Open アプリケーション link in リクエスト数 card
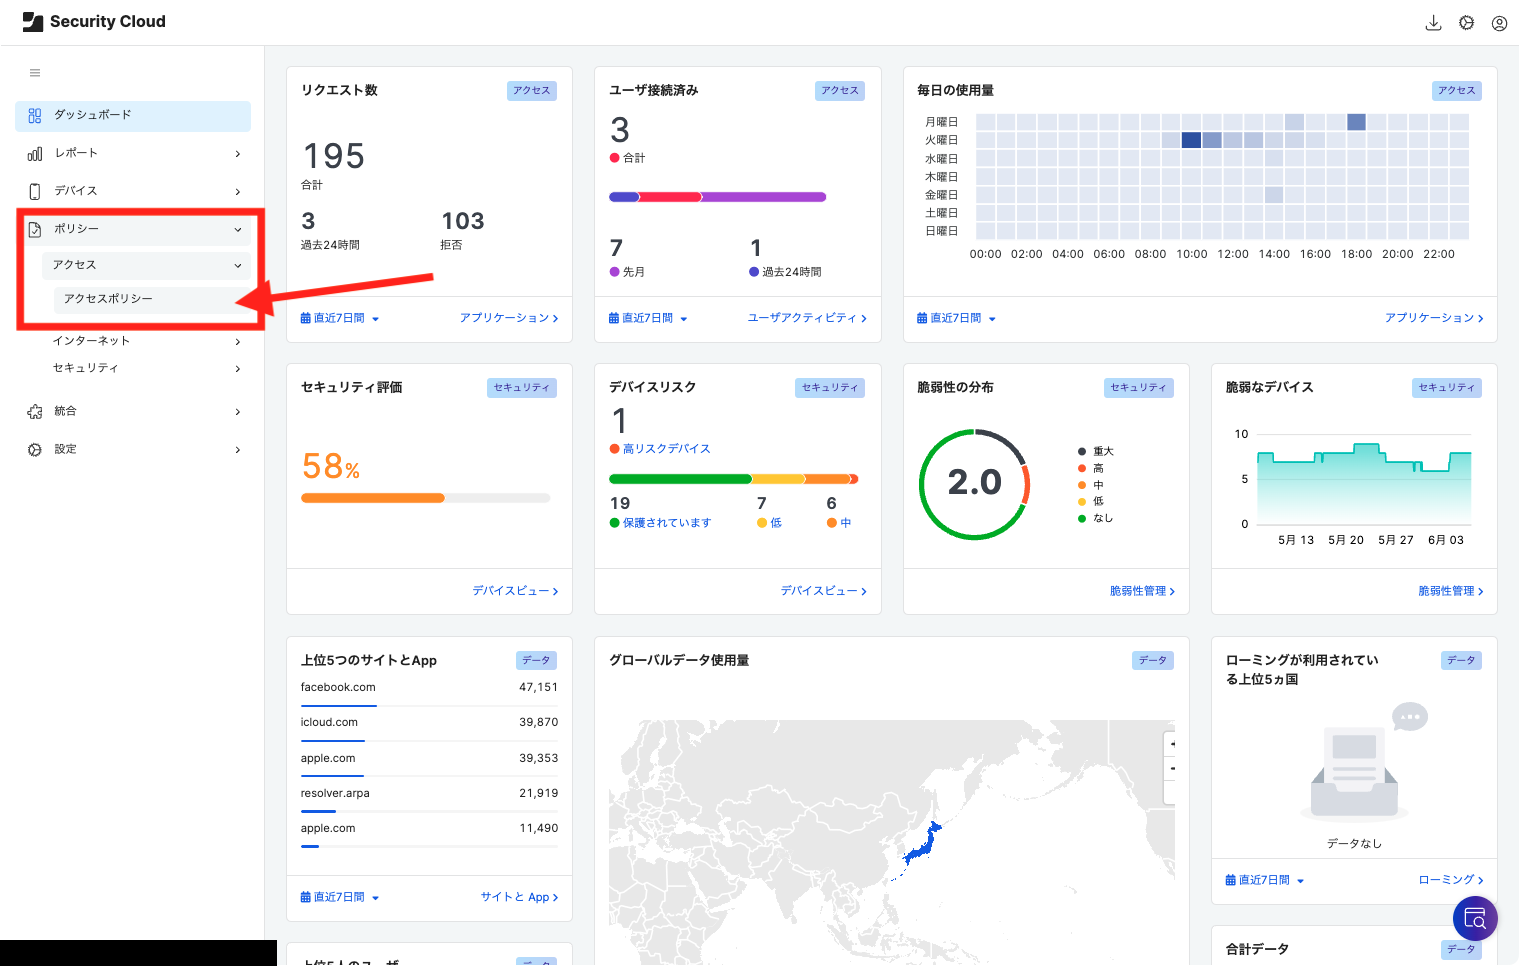The width and height of the screenshot is (1519, 966). 509,318
